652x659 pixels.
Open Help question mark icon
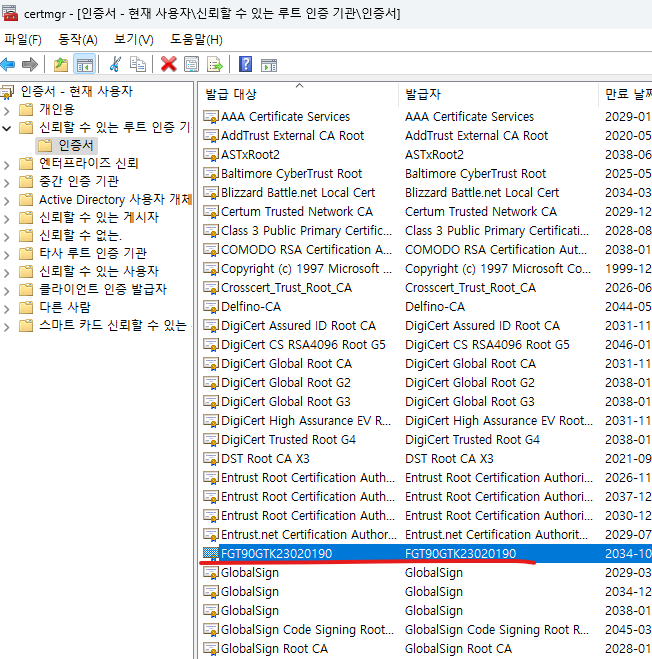point(245,64)
